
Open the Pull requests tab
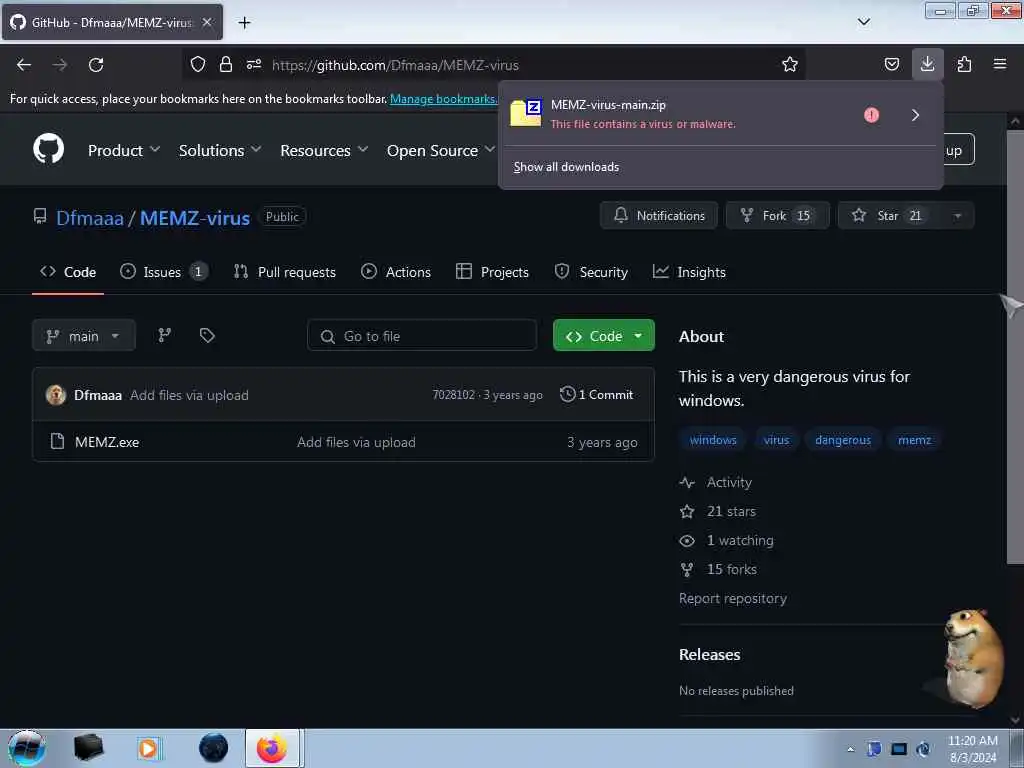pos(285,272)
